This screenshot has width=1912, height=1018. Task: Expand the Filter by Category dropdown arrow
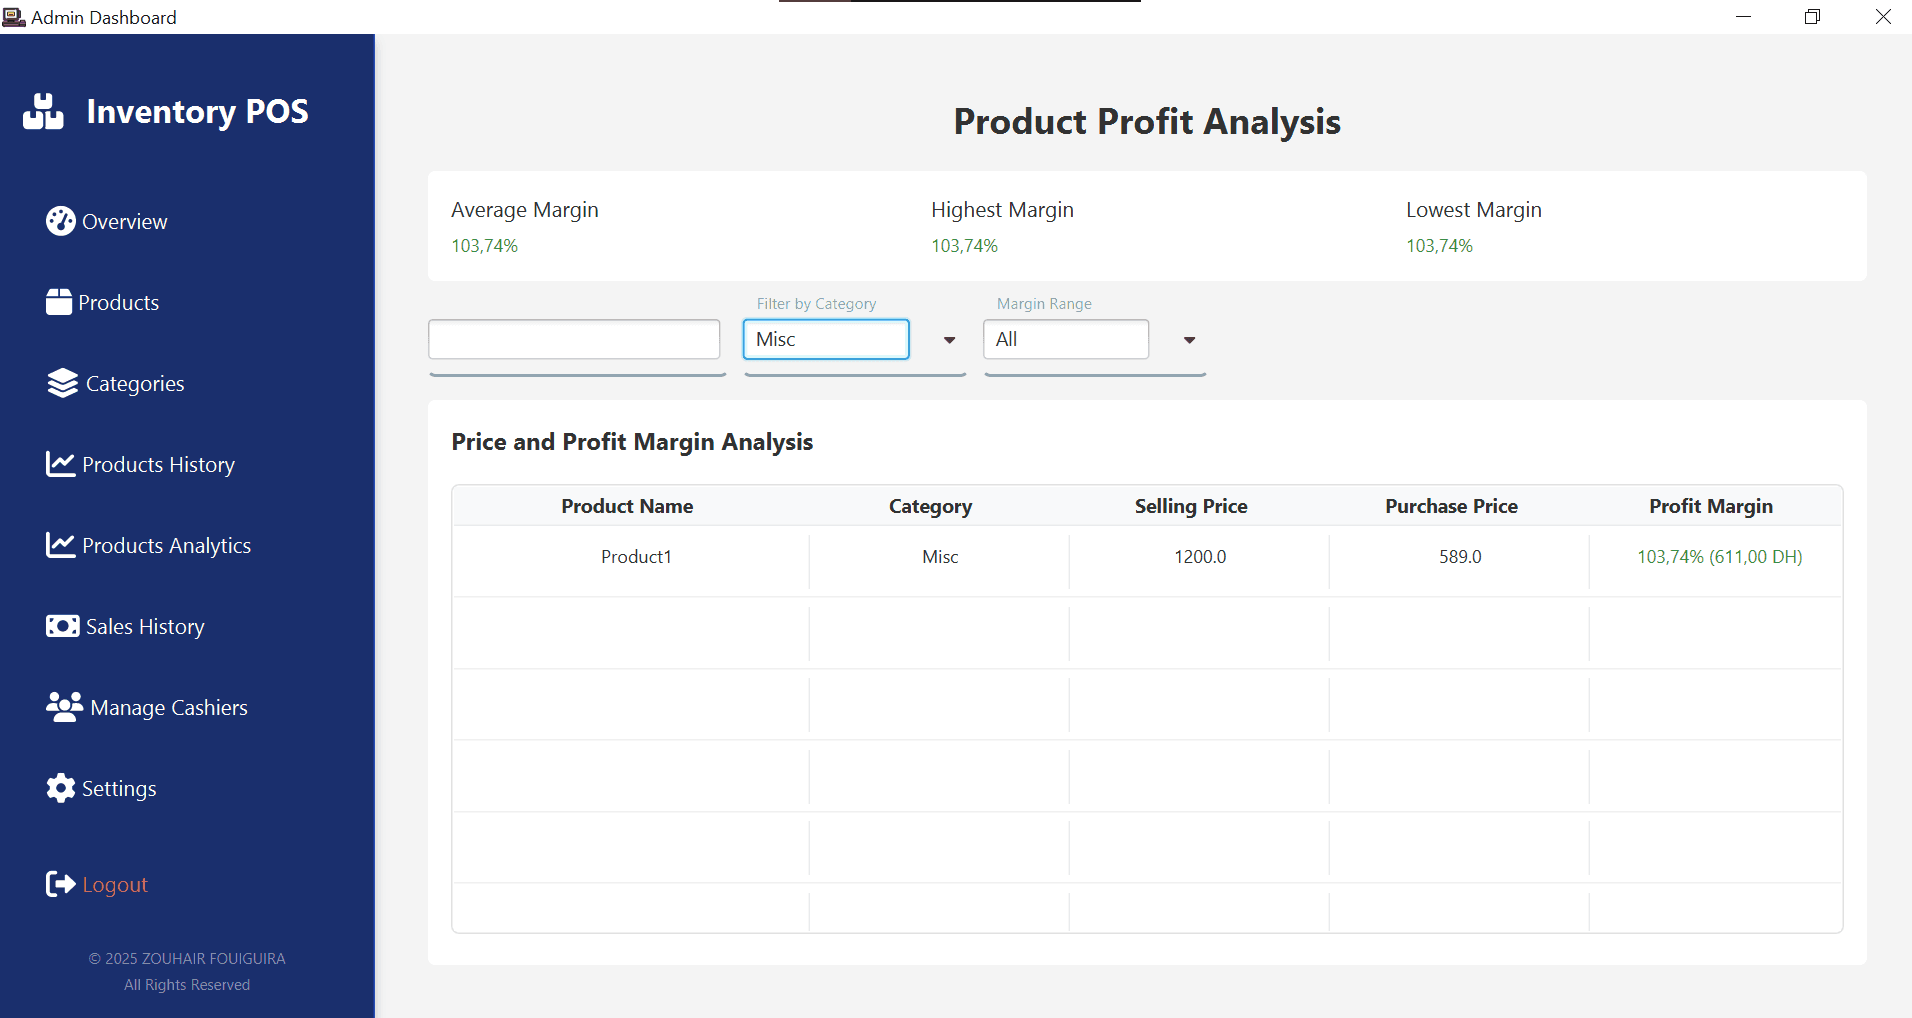(949, 340)
